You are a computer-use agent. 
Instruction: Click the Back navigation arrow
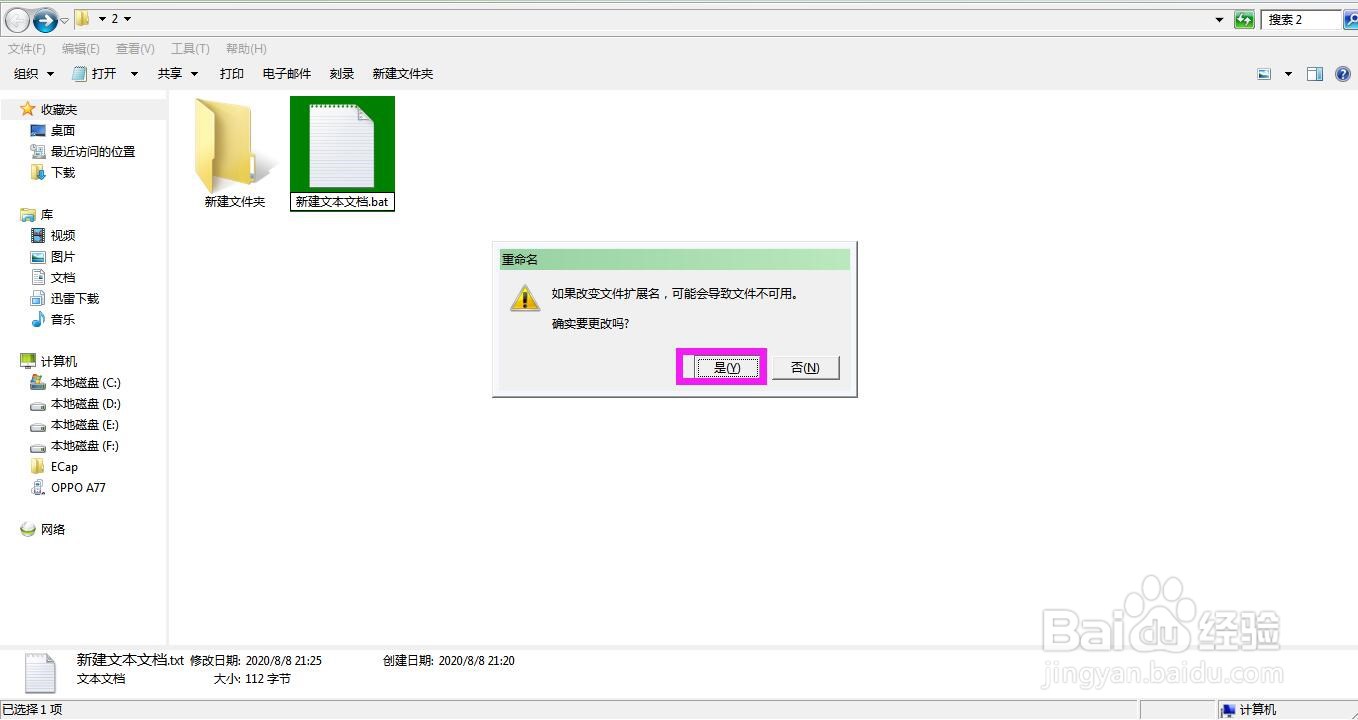(x=17, y=19)
